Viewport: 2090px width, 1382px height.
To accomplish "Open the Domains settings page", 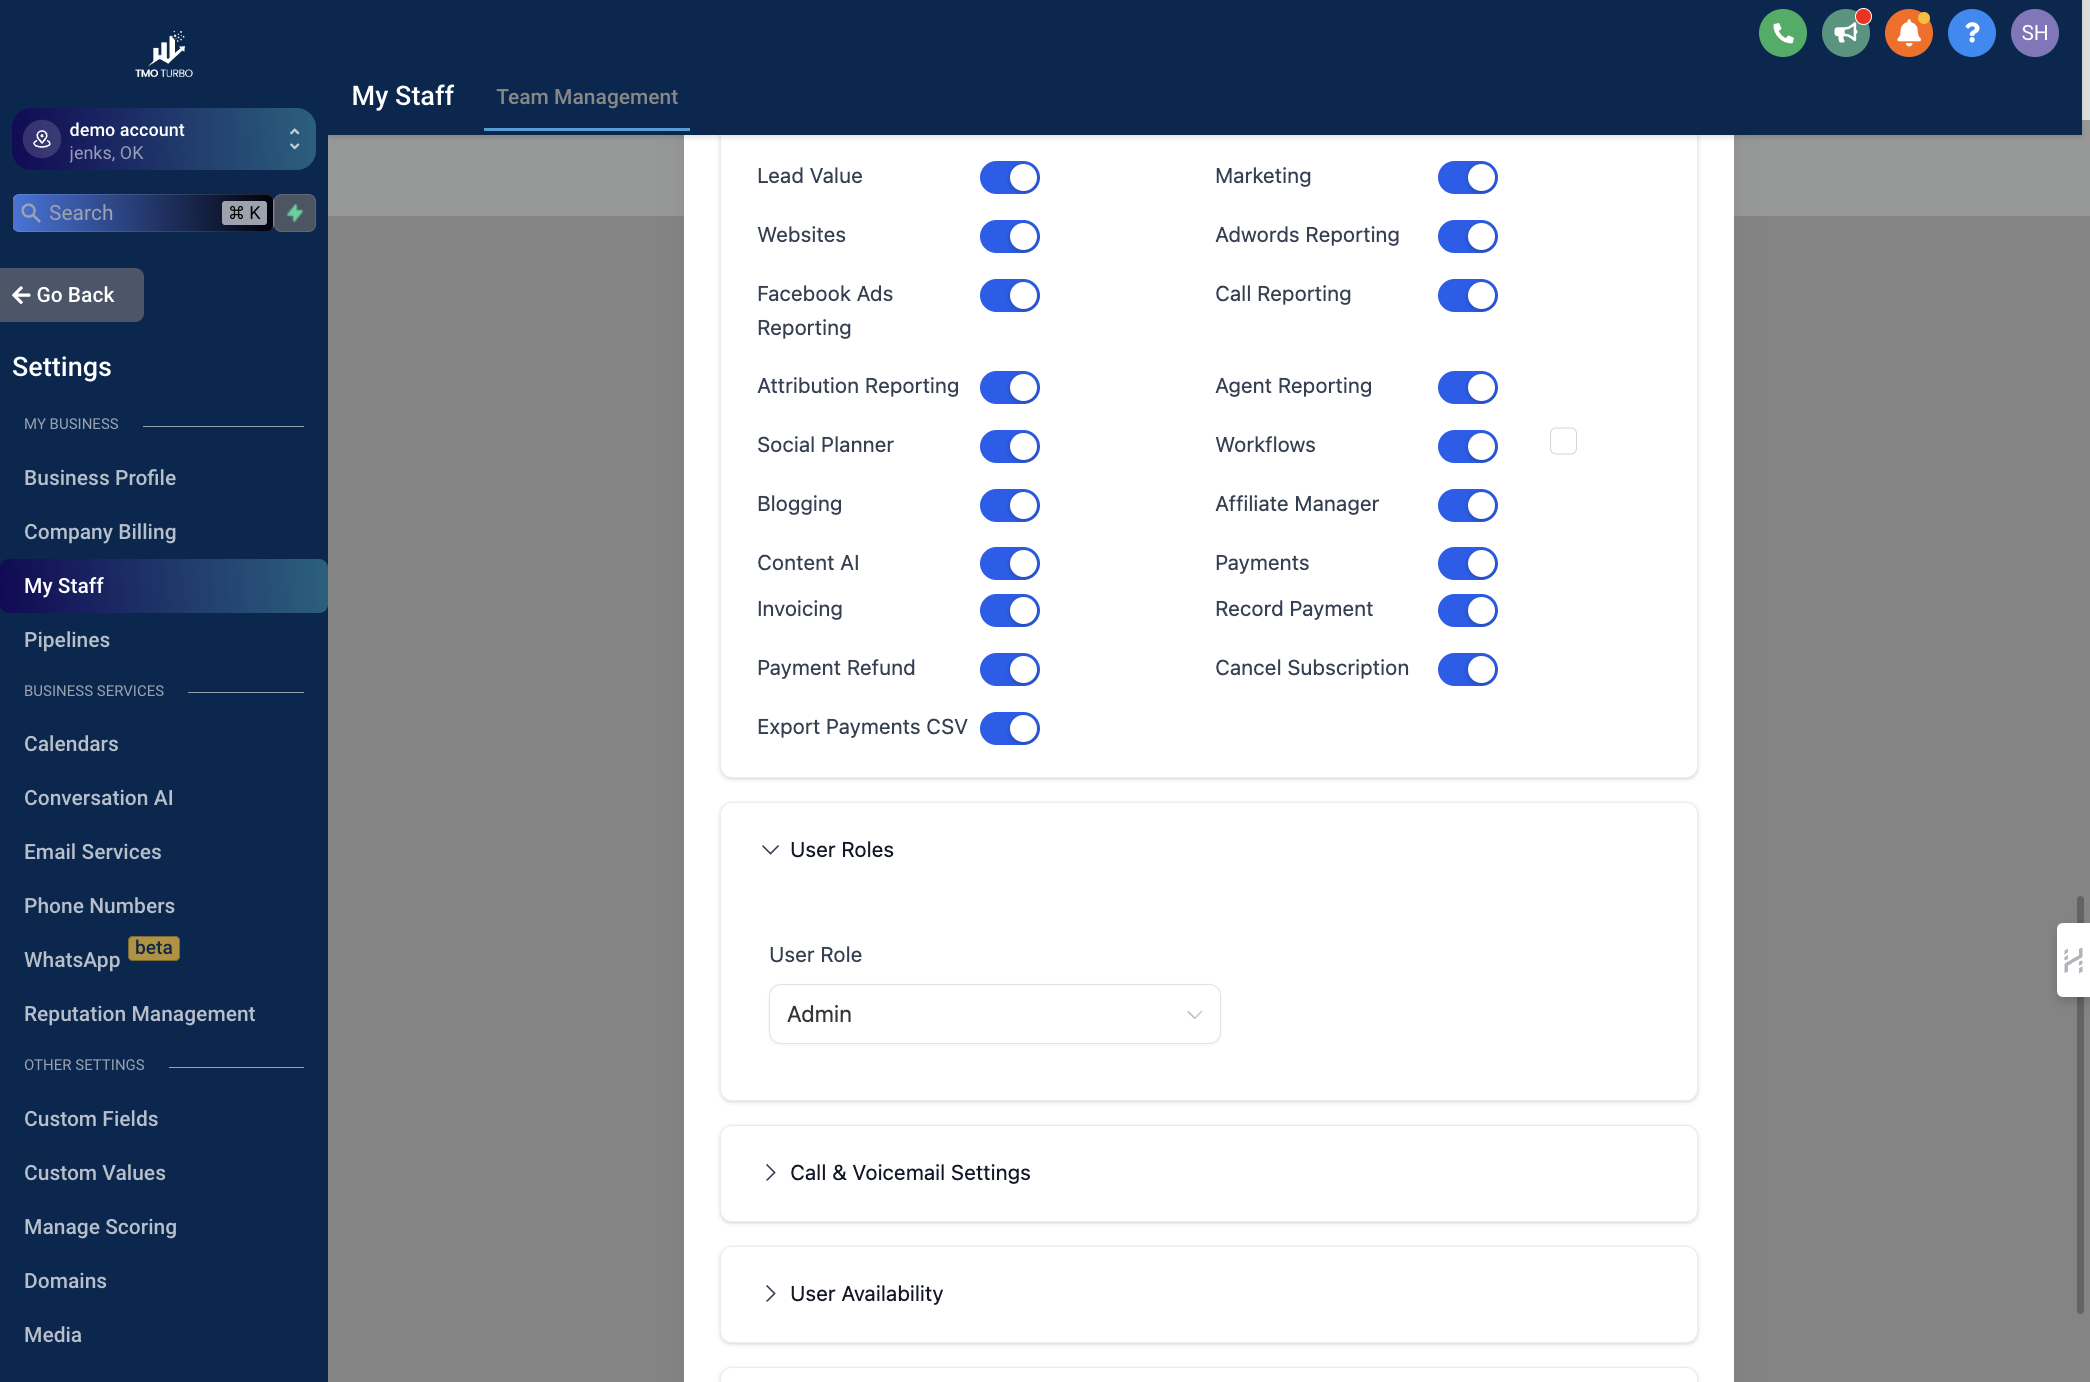I will [x=65, y=1281].
